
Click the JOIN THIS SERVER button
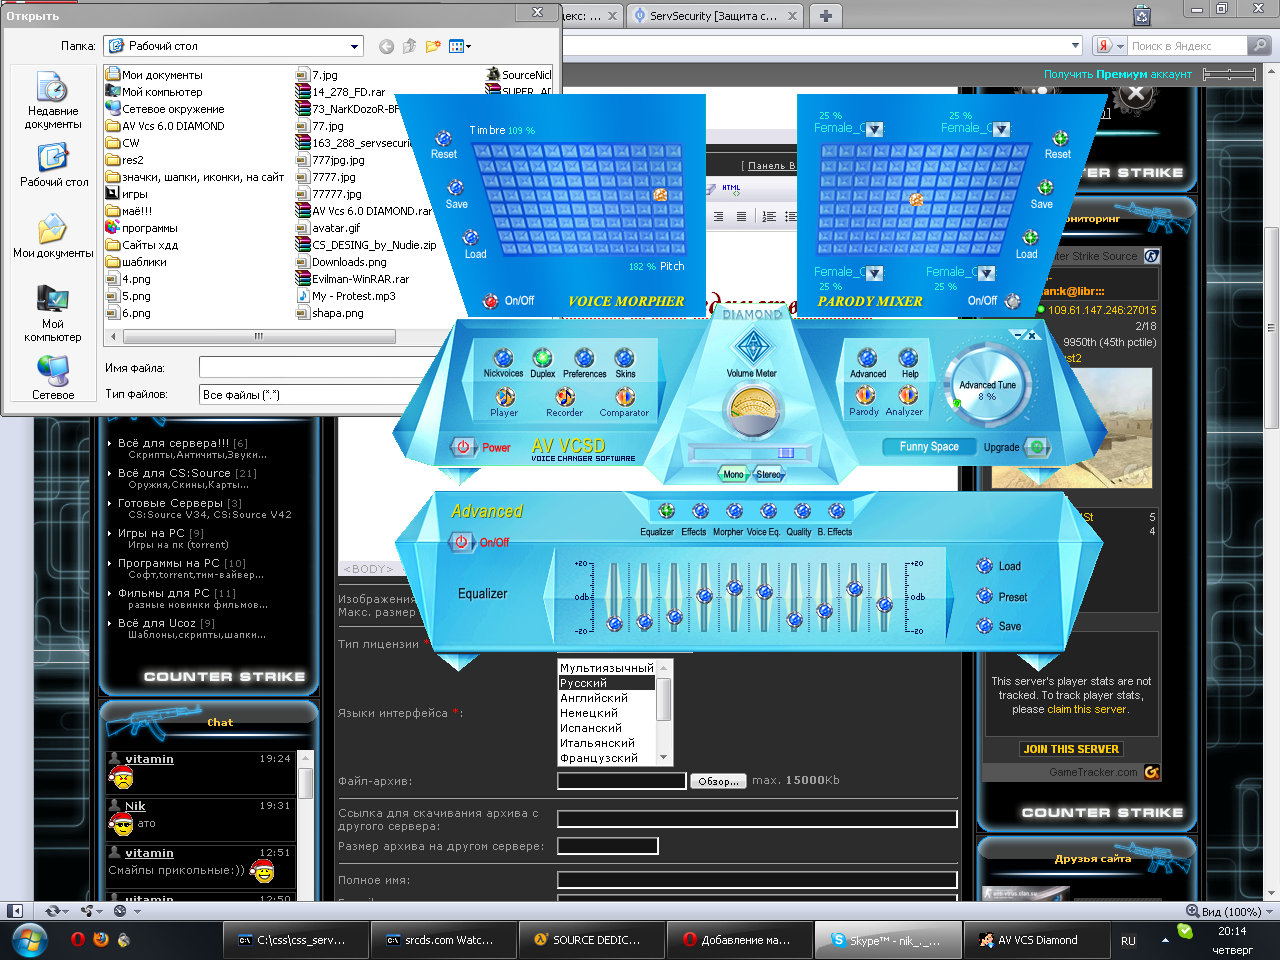click(x=1071, y=749)
